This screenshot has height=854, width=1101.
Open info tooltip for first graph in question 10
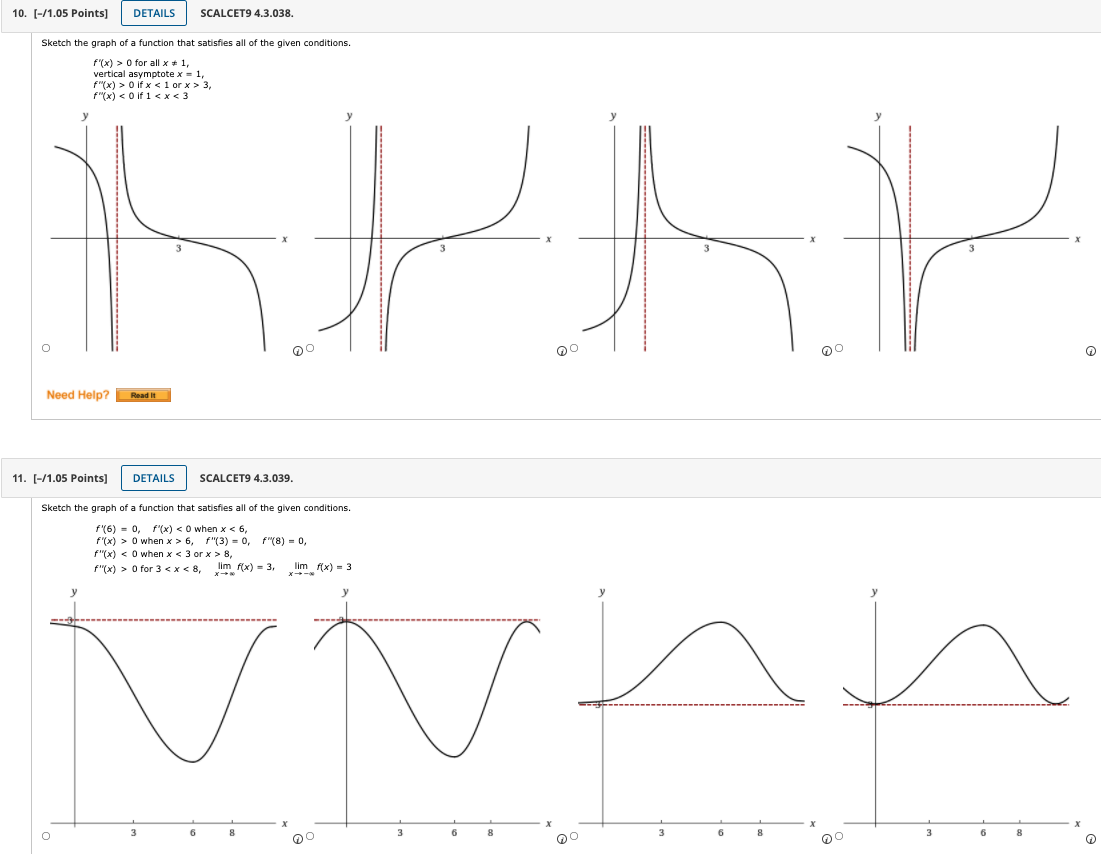pos(297,350)
